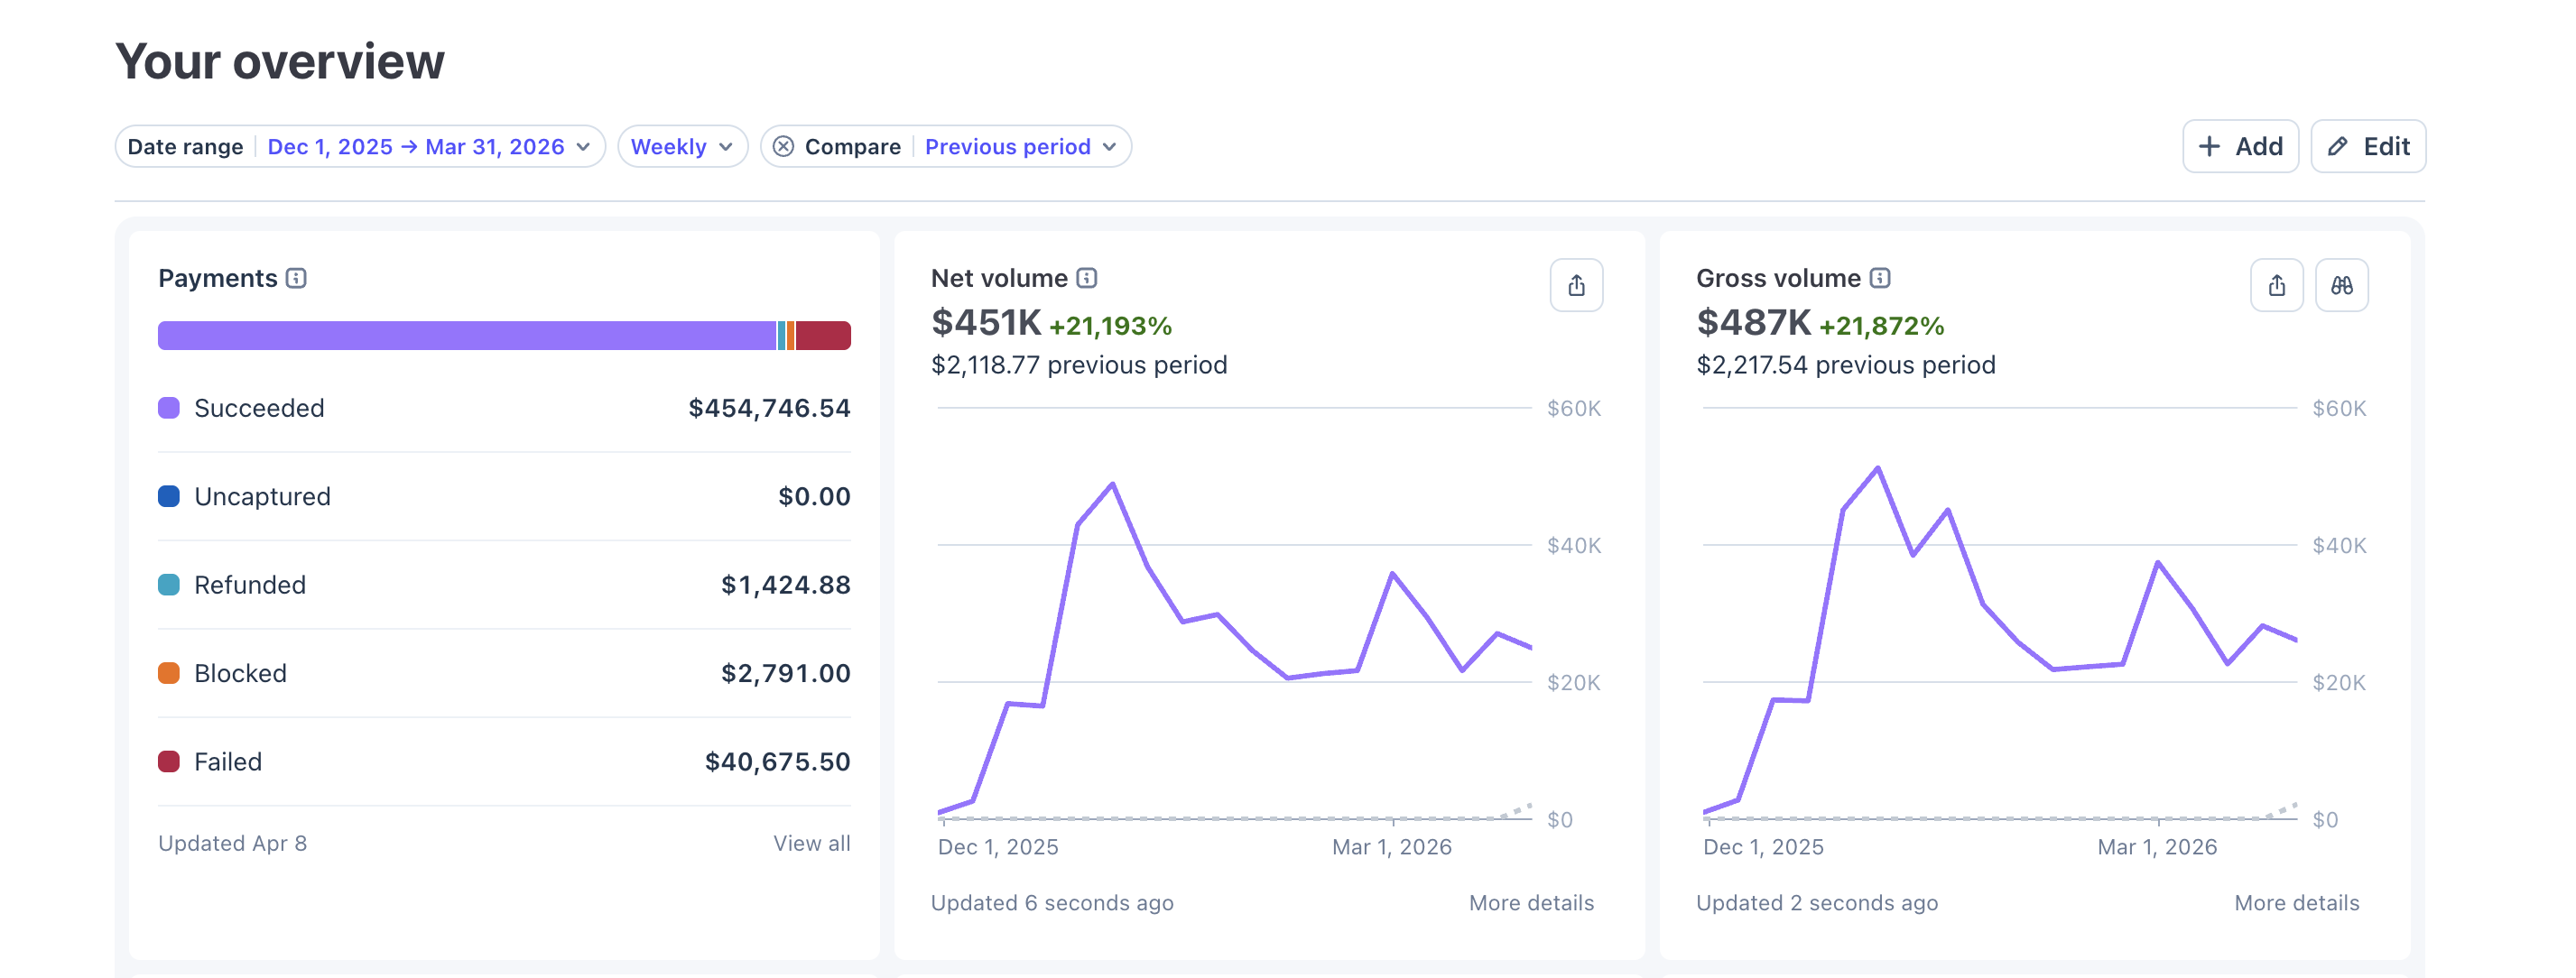Screen dimensions: 2576x978
Task: Open the Previous period comparison dropdown
Action: tap(1019, 147)
